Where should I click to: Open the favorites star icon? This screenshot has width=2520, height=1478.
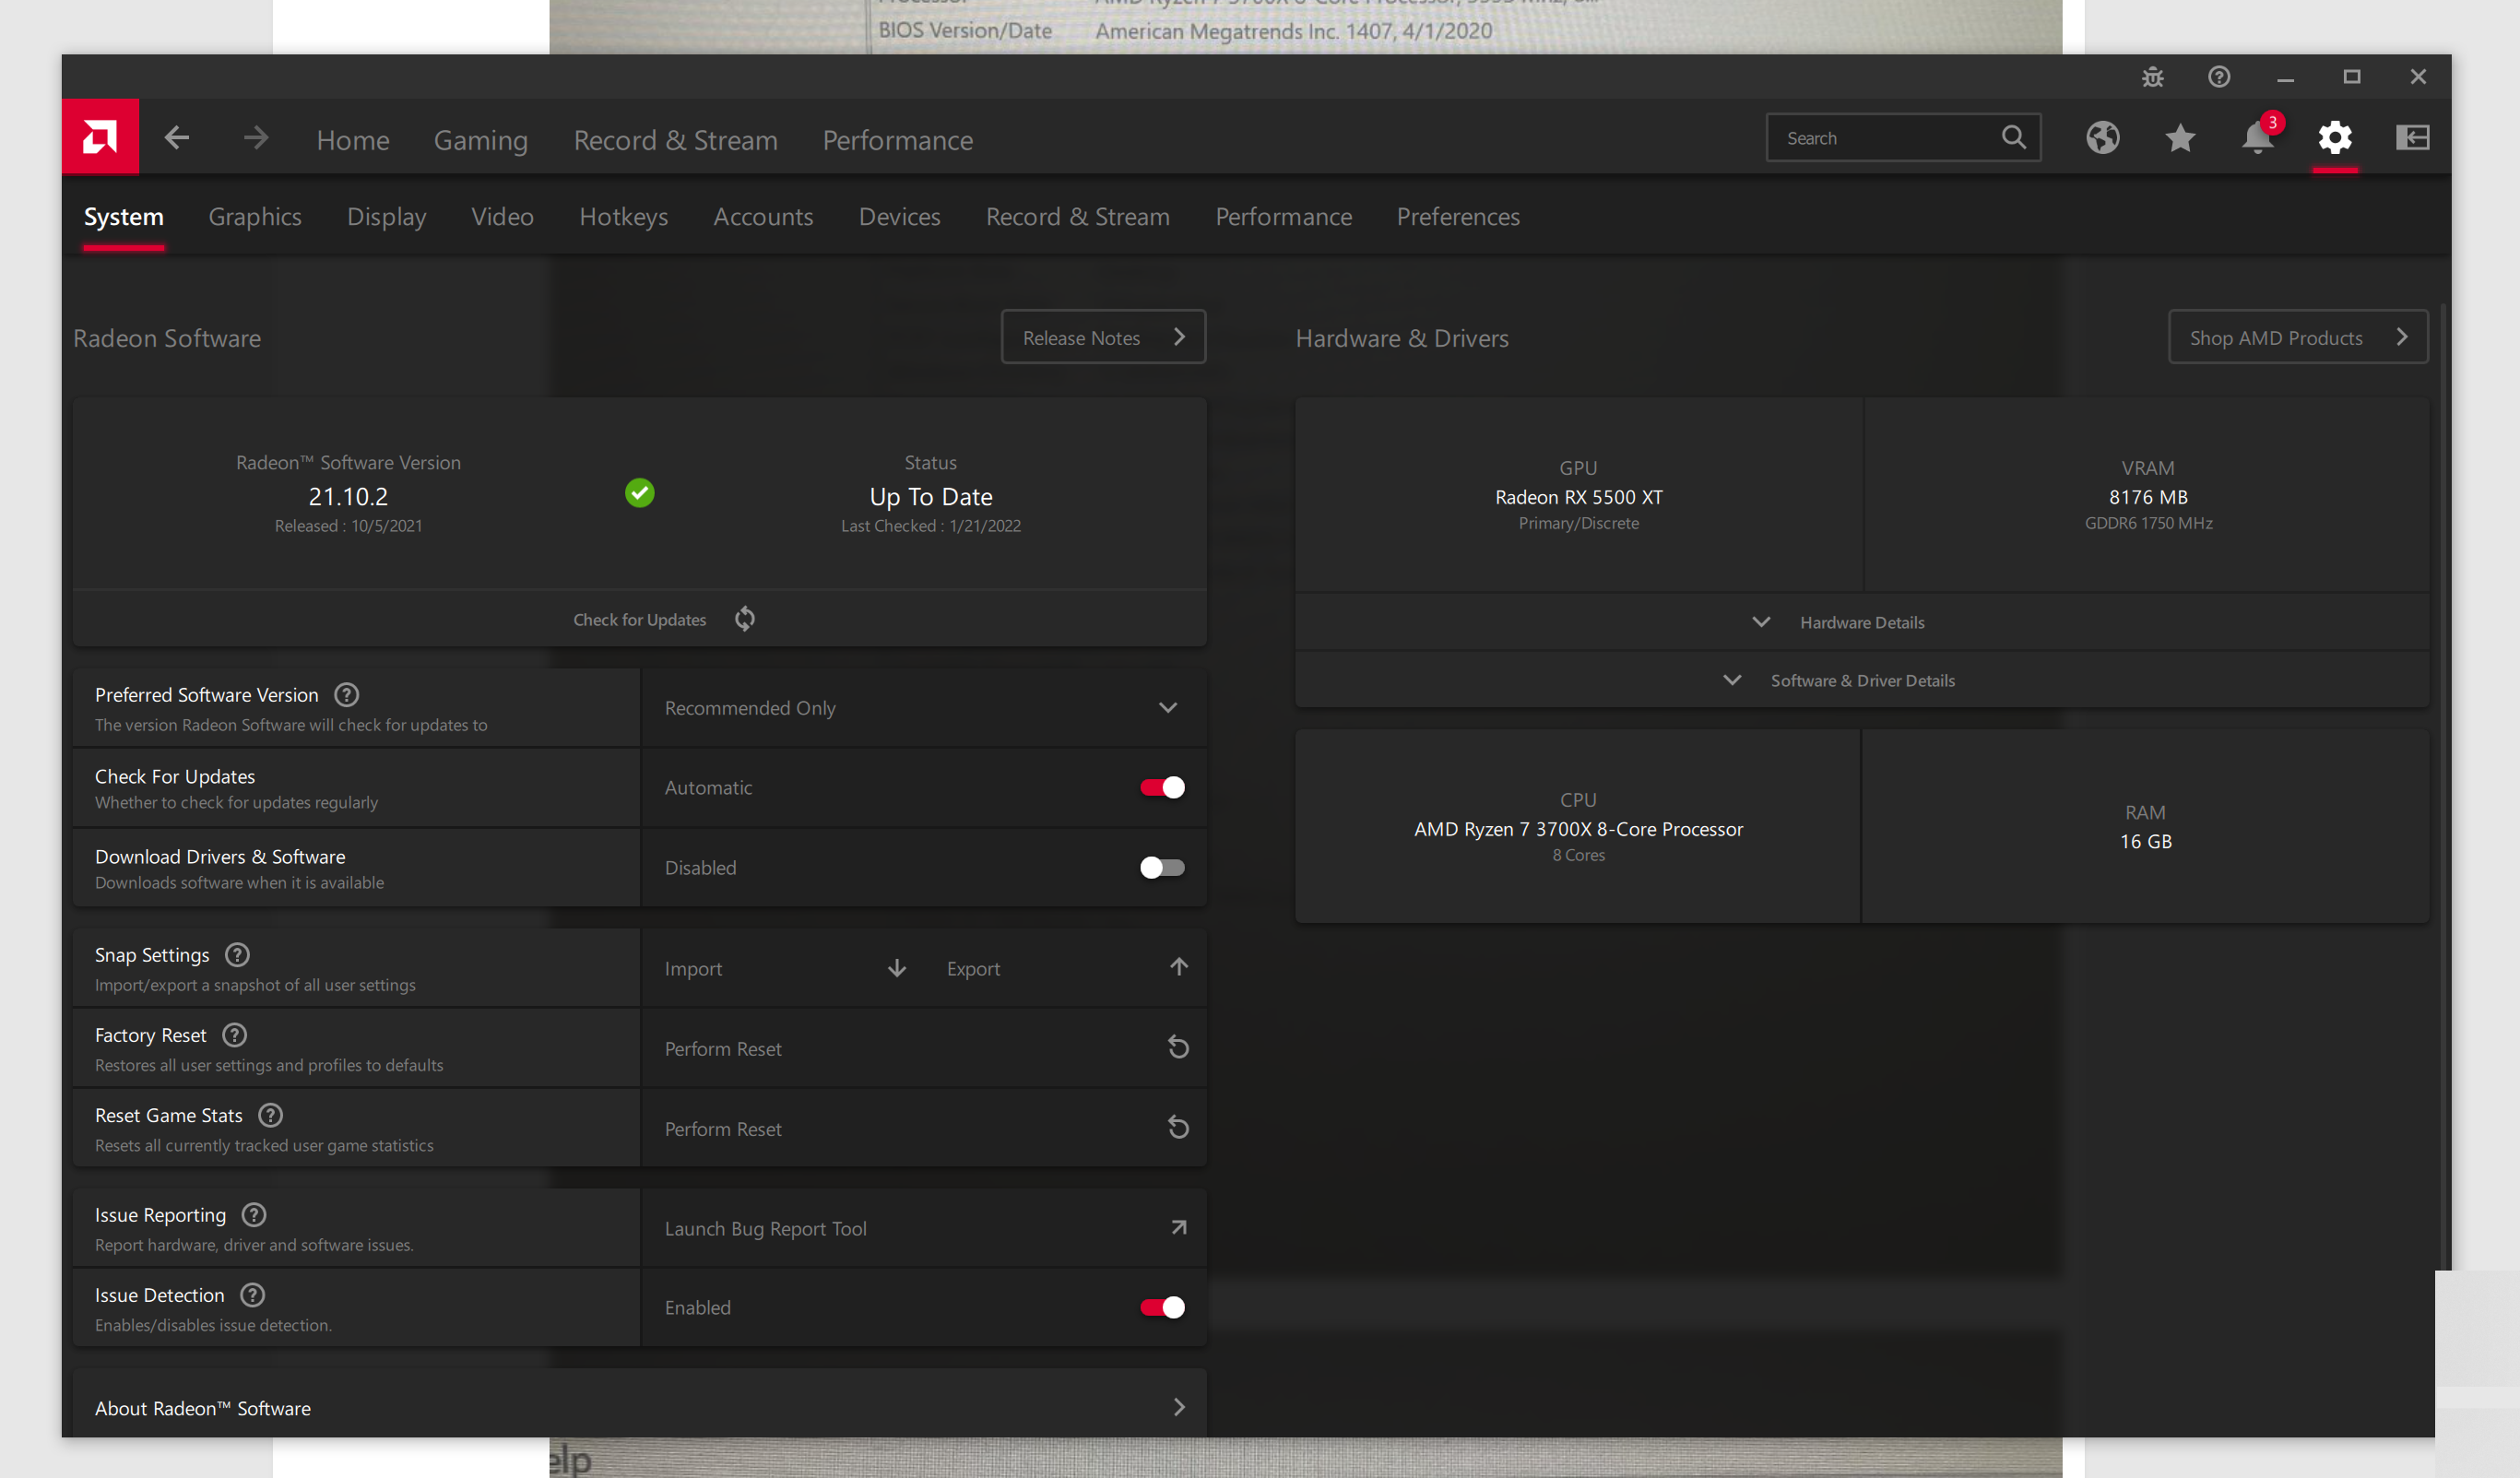coord(2180,137)
